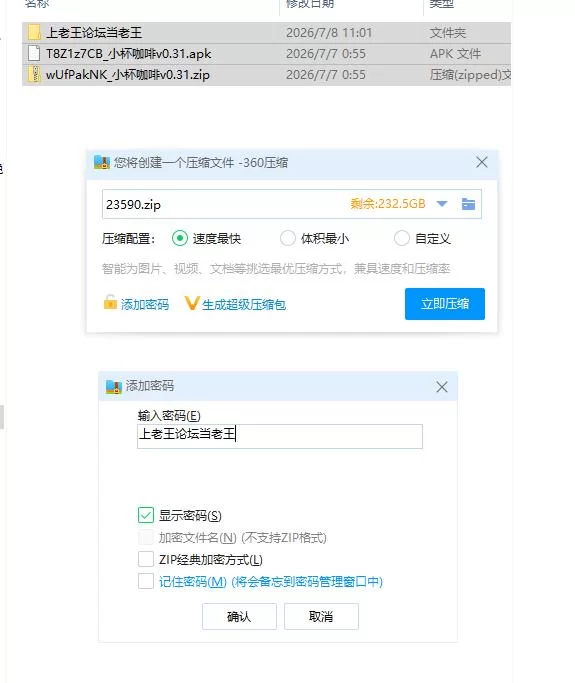Viewport: 575px width, 683px height.
Task: Select the wUfPakNK zip file icon
Action: coord(34,74)
